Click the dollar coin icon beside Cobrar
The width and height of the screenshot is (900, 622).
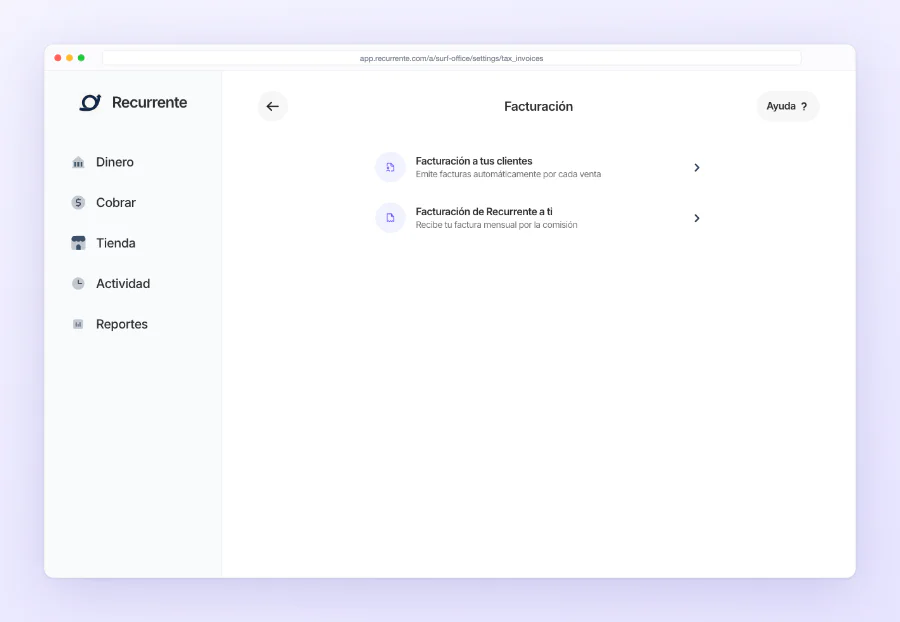(79, 203)
